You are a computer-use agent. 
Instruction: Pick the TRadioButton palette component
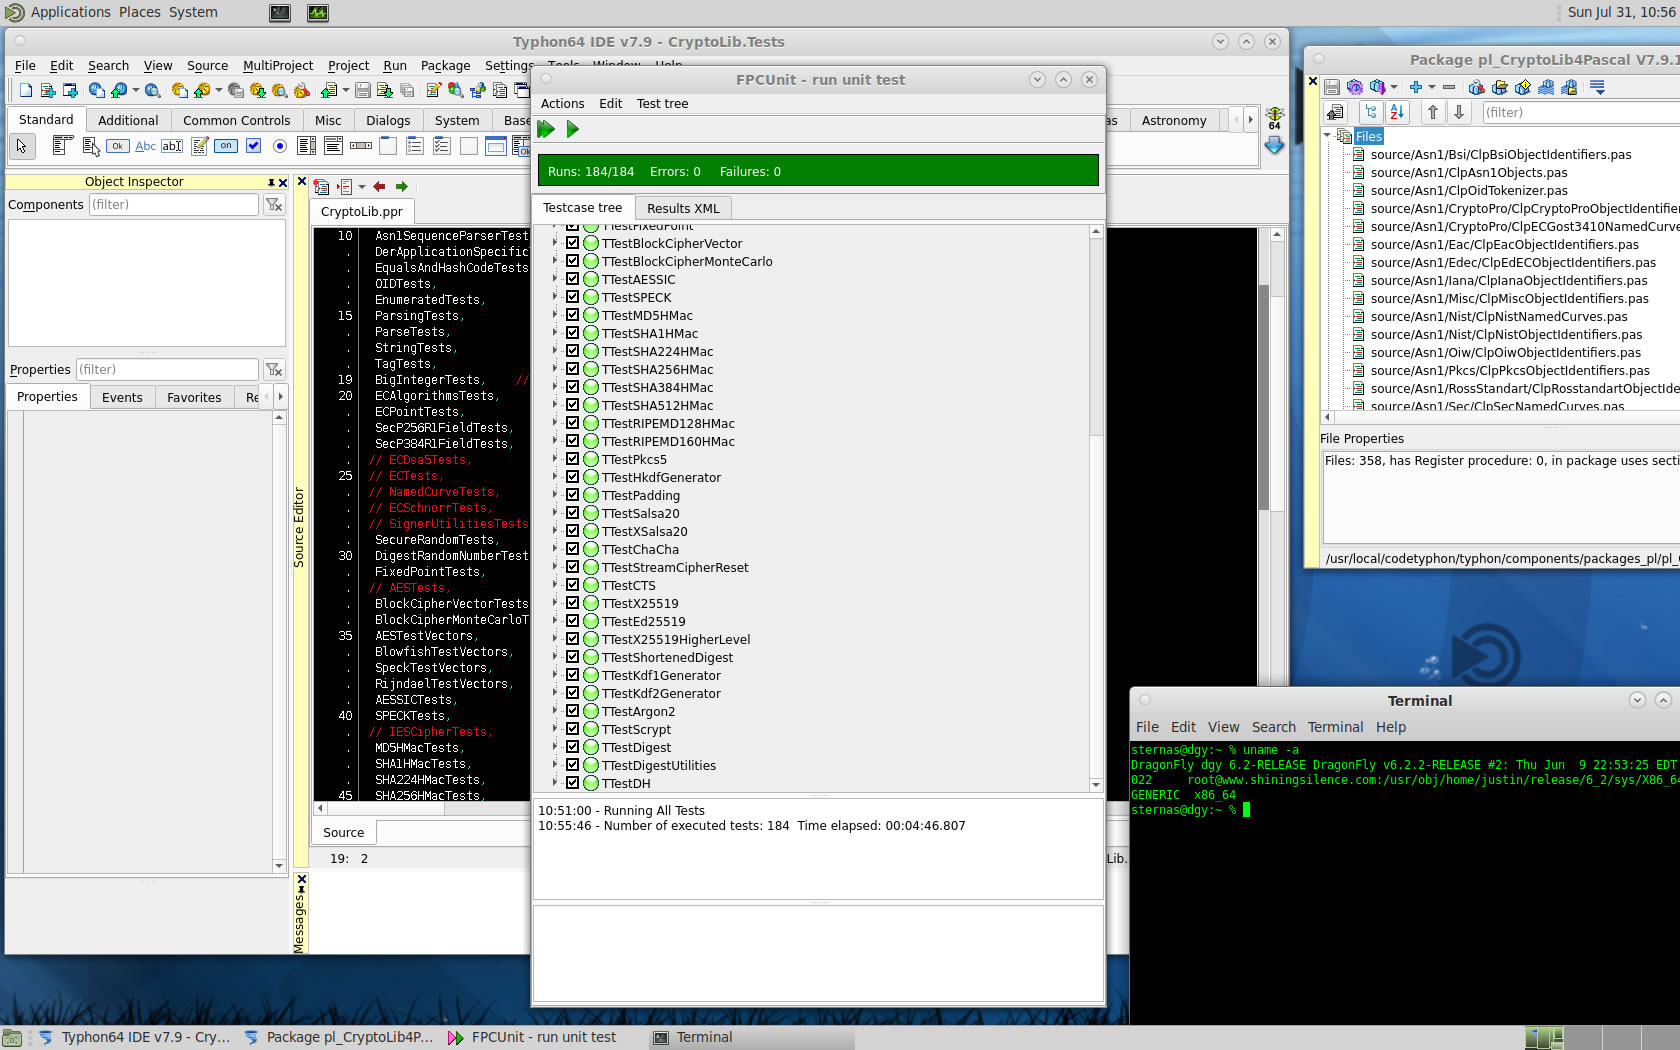[x=280, y=146]
